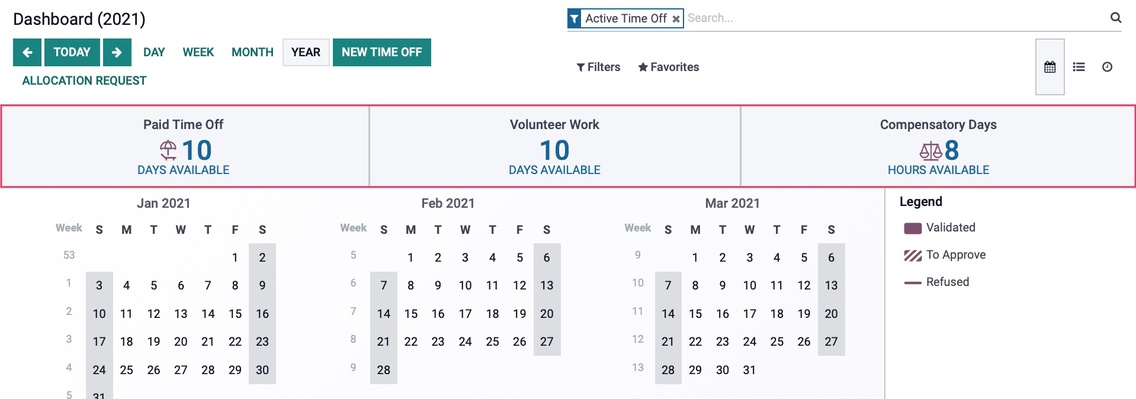Remove the Active Time Off filter tag
This screenshot has width=1136, height=399.
[676, 19]
